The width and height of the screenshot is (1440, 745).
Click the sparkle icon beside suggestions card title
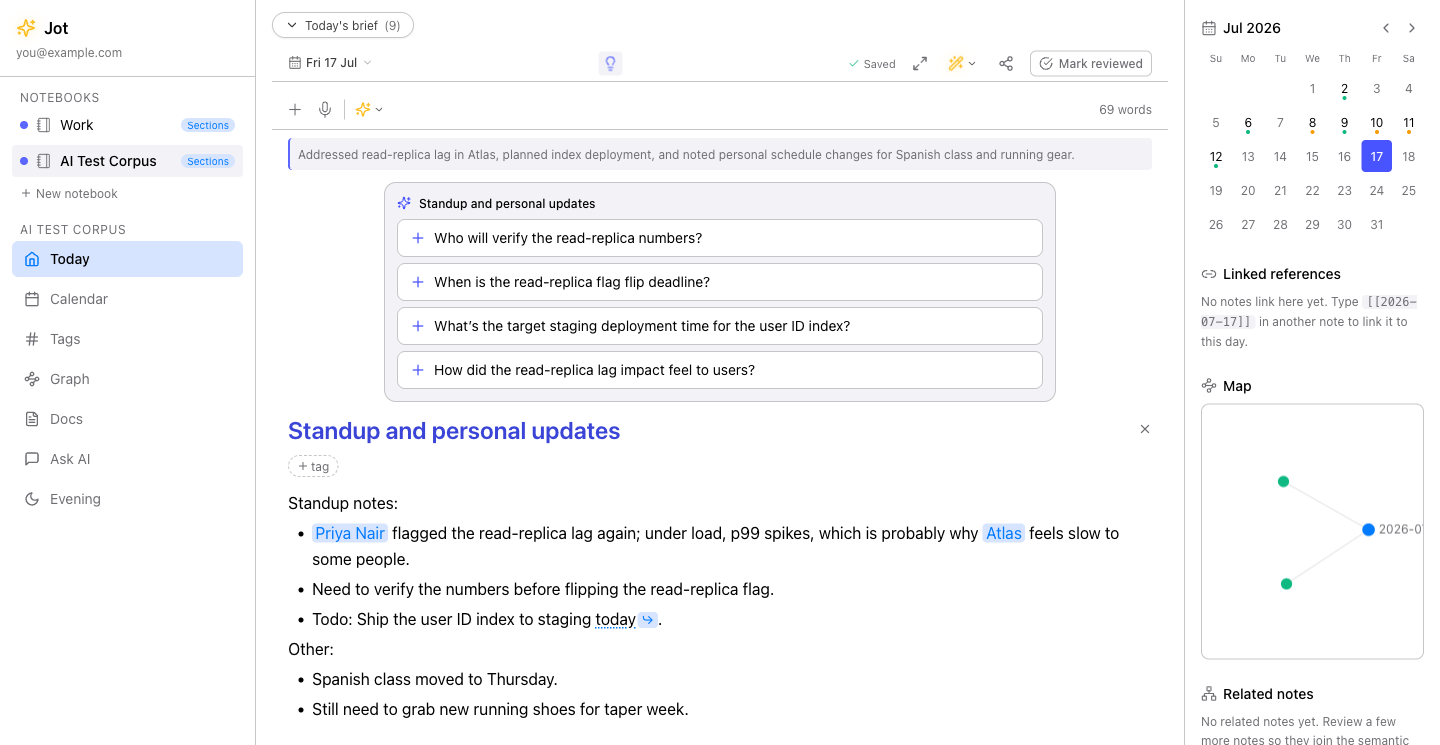[x=404, y=203]
